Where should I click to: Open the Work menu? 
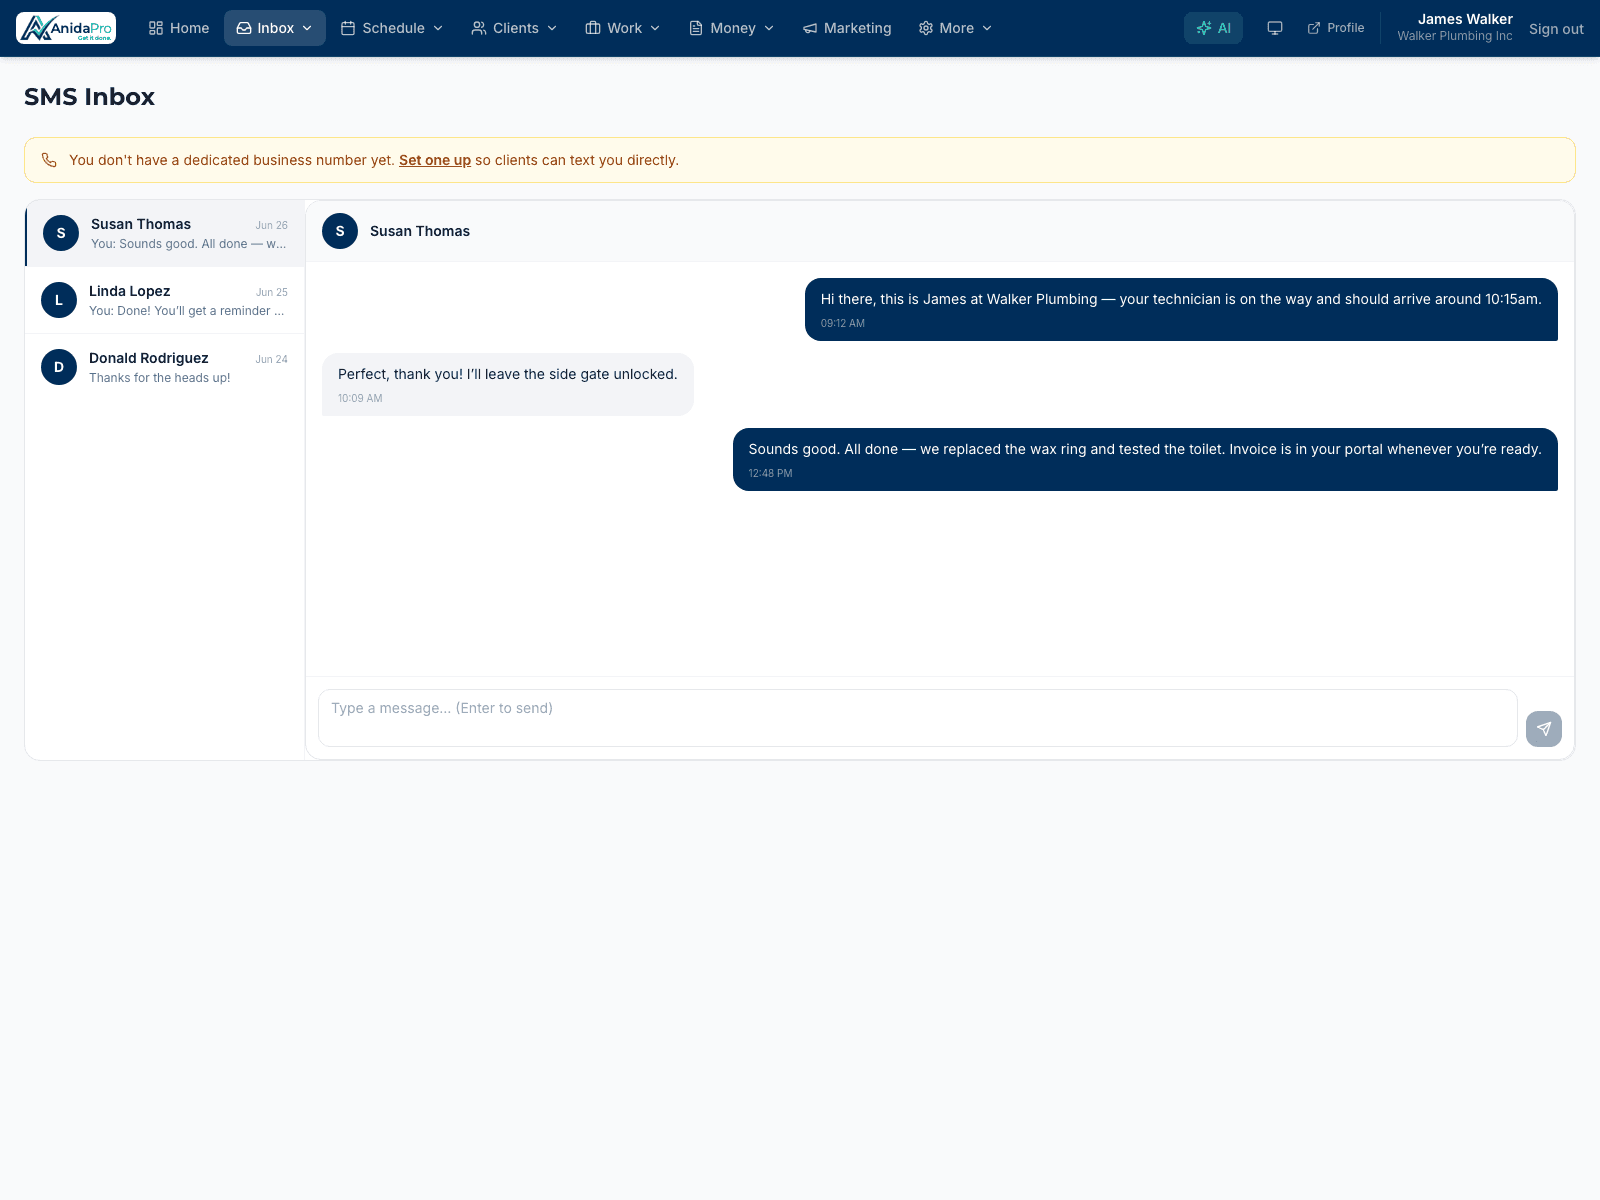pyautogui.click(x=623, y=28)
